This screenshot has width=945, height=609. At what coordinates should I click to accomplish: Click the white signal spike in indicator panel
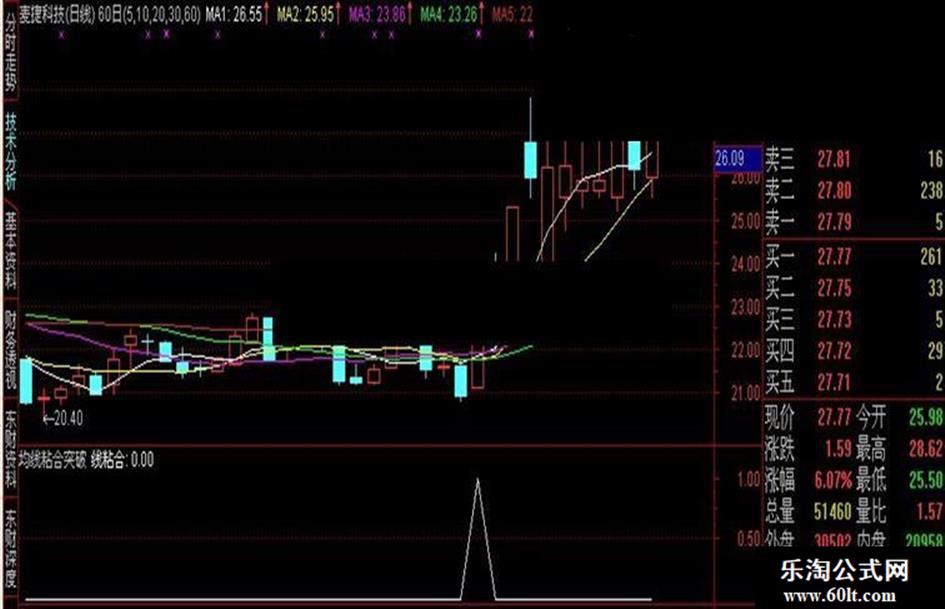pos(478,538)
